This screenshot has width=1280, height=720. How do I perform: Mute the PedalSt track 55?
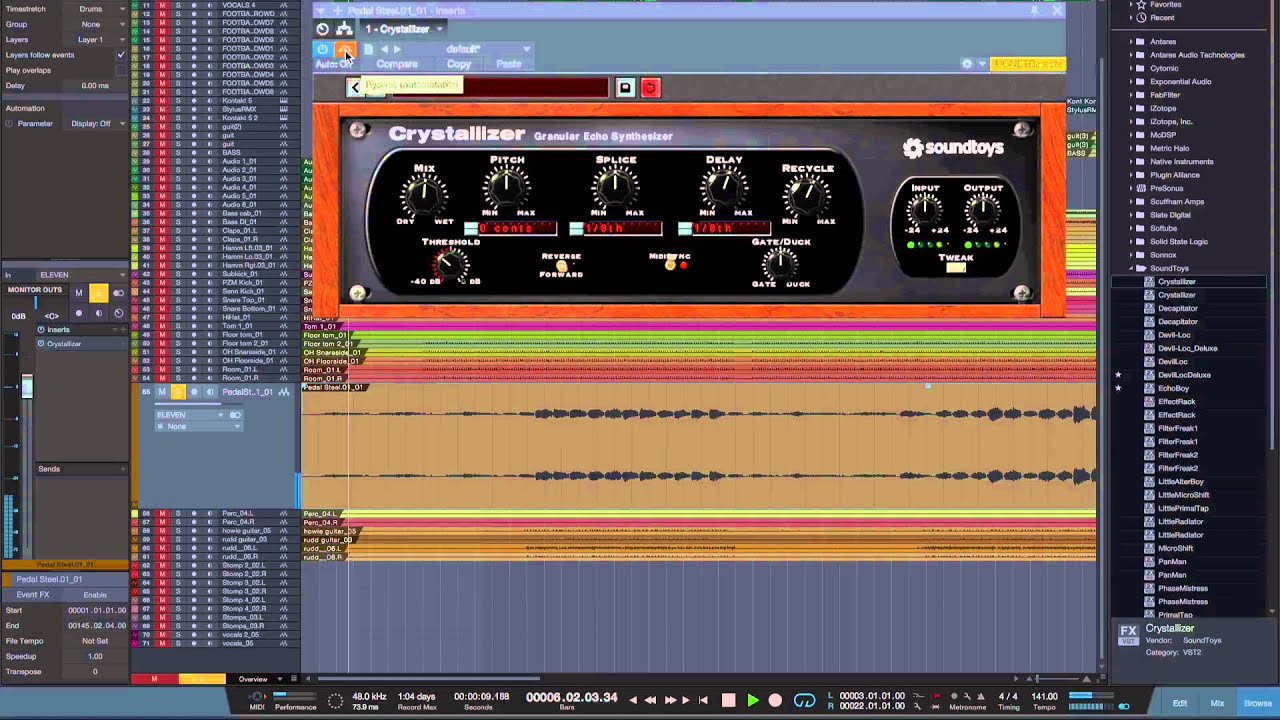point(162,392)
